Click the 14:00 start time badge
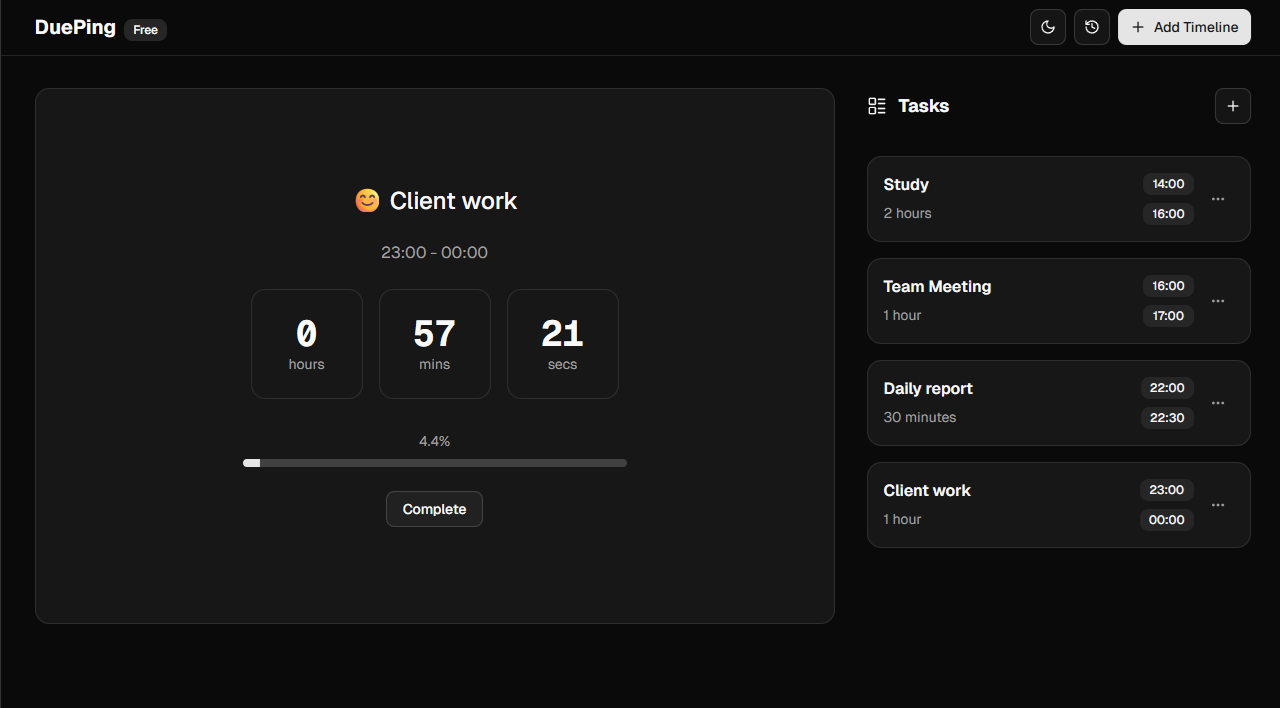This screenshot has height=708, width=1280. (x=1168, y=184)
